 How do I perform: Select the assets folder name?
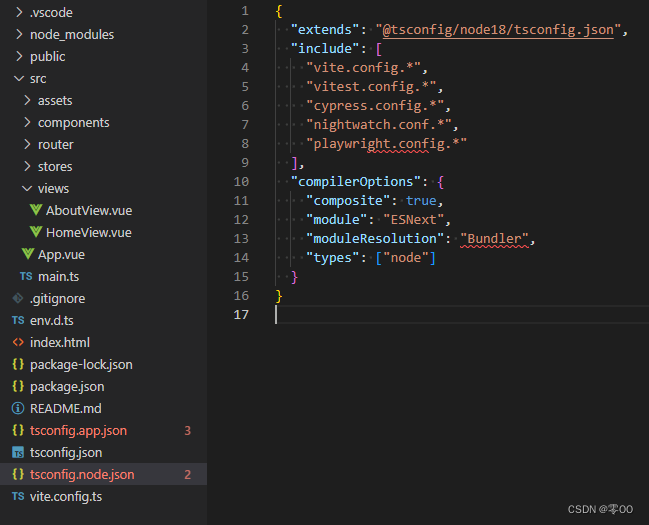[x=55, y=101]
